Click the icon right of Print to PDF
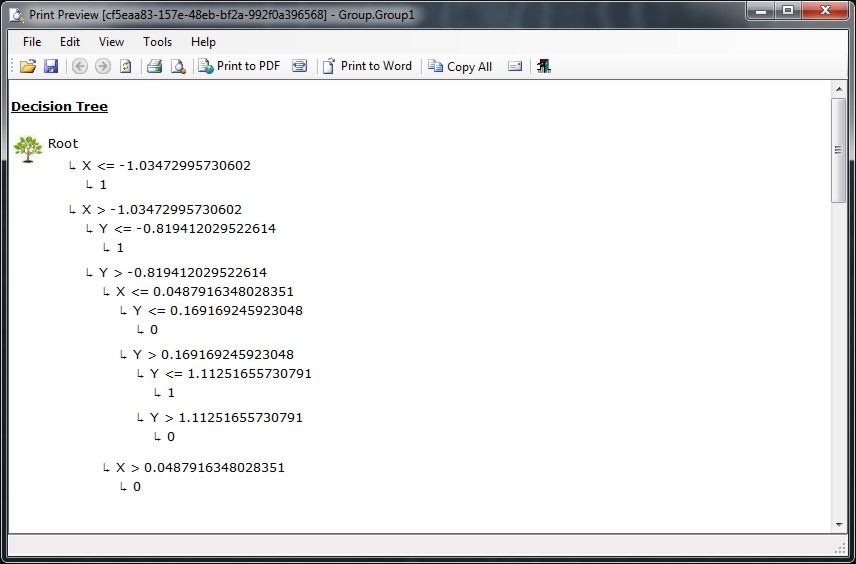 click(x=299, y=67)
